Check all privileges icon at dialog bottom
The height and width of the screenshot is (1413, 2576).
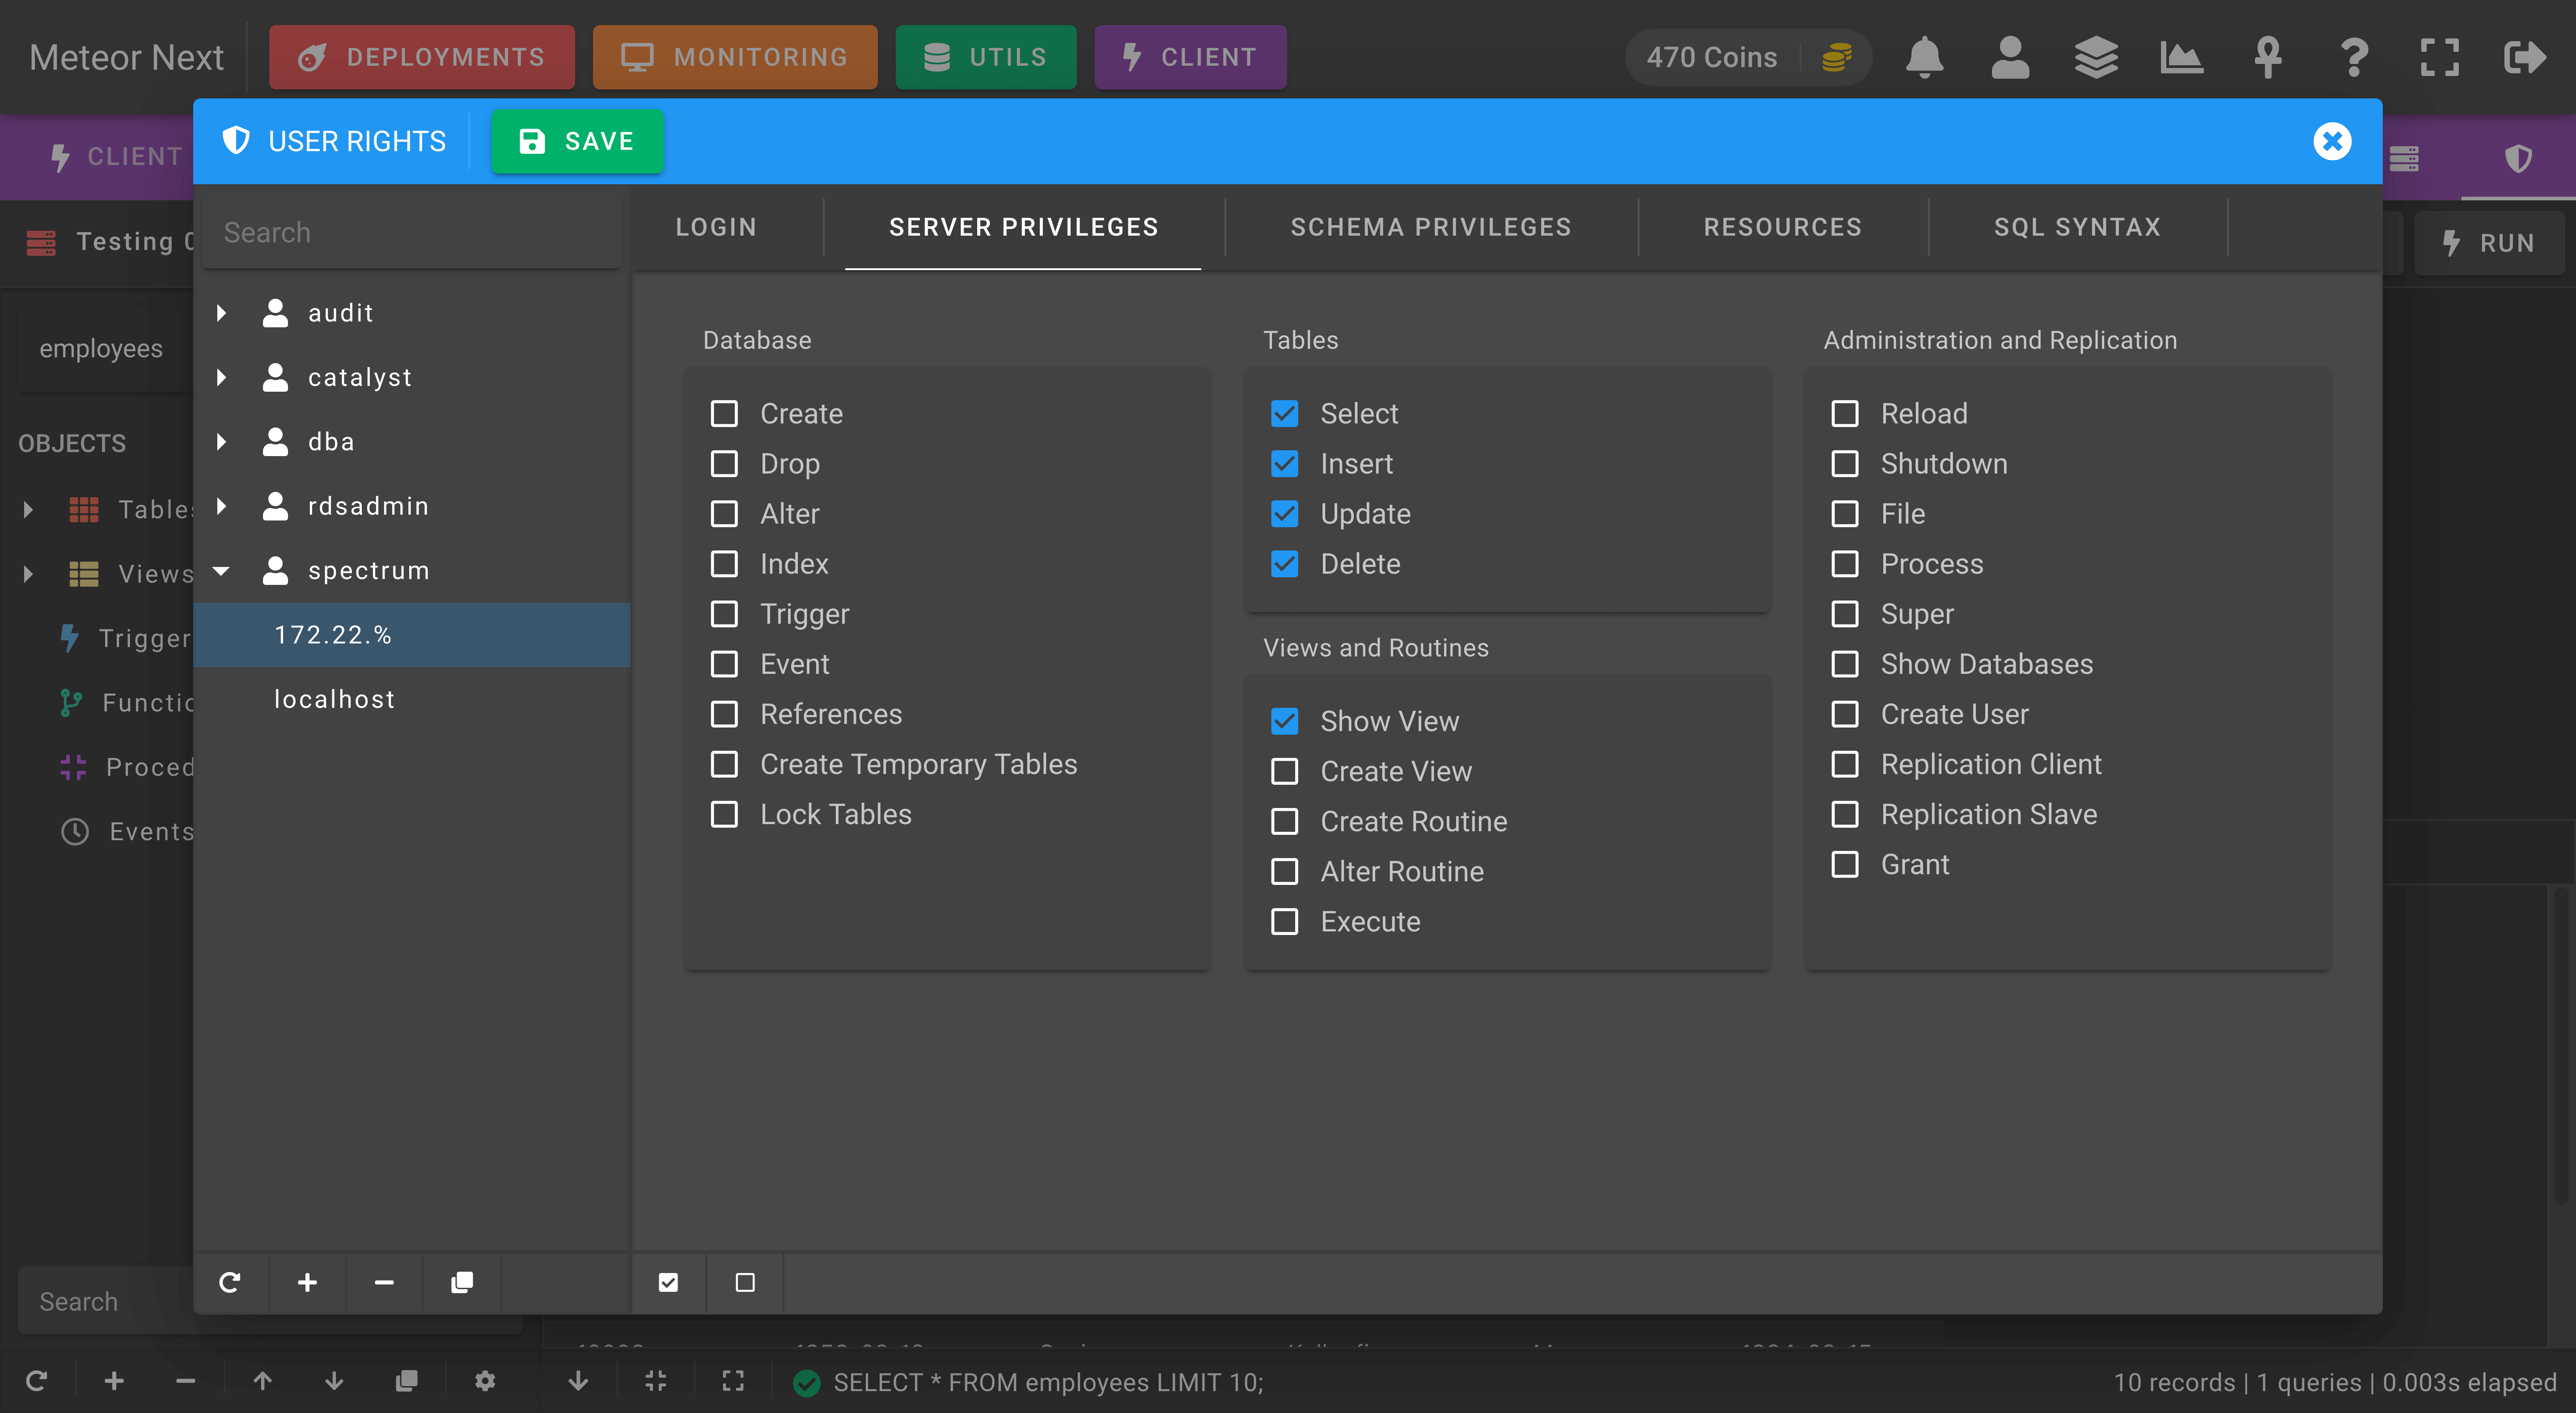[x=668, y=1282]
